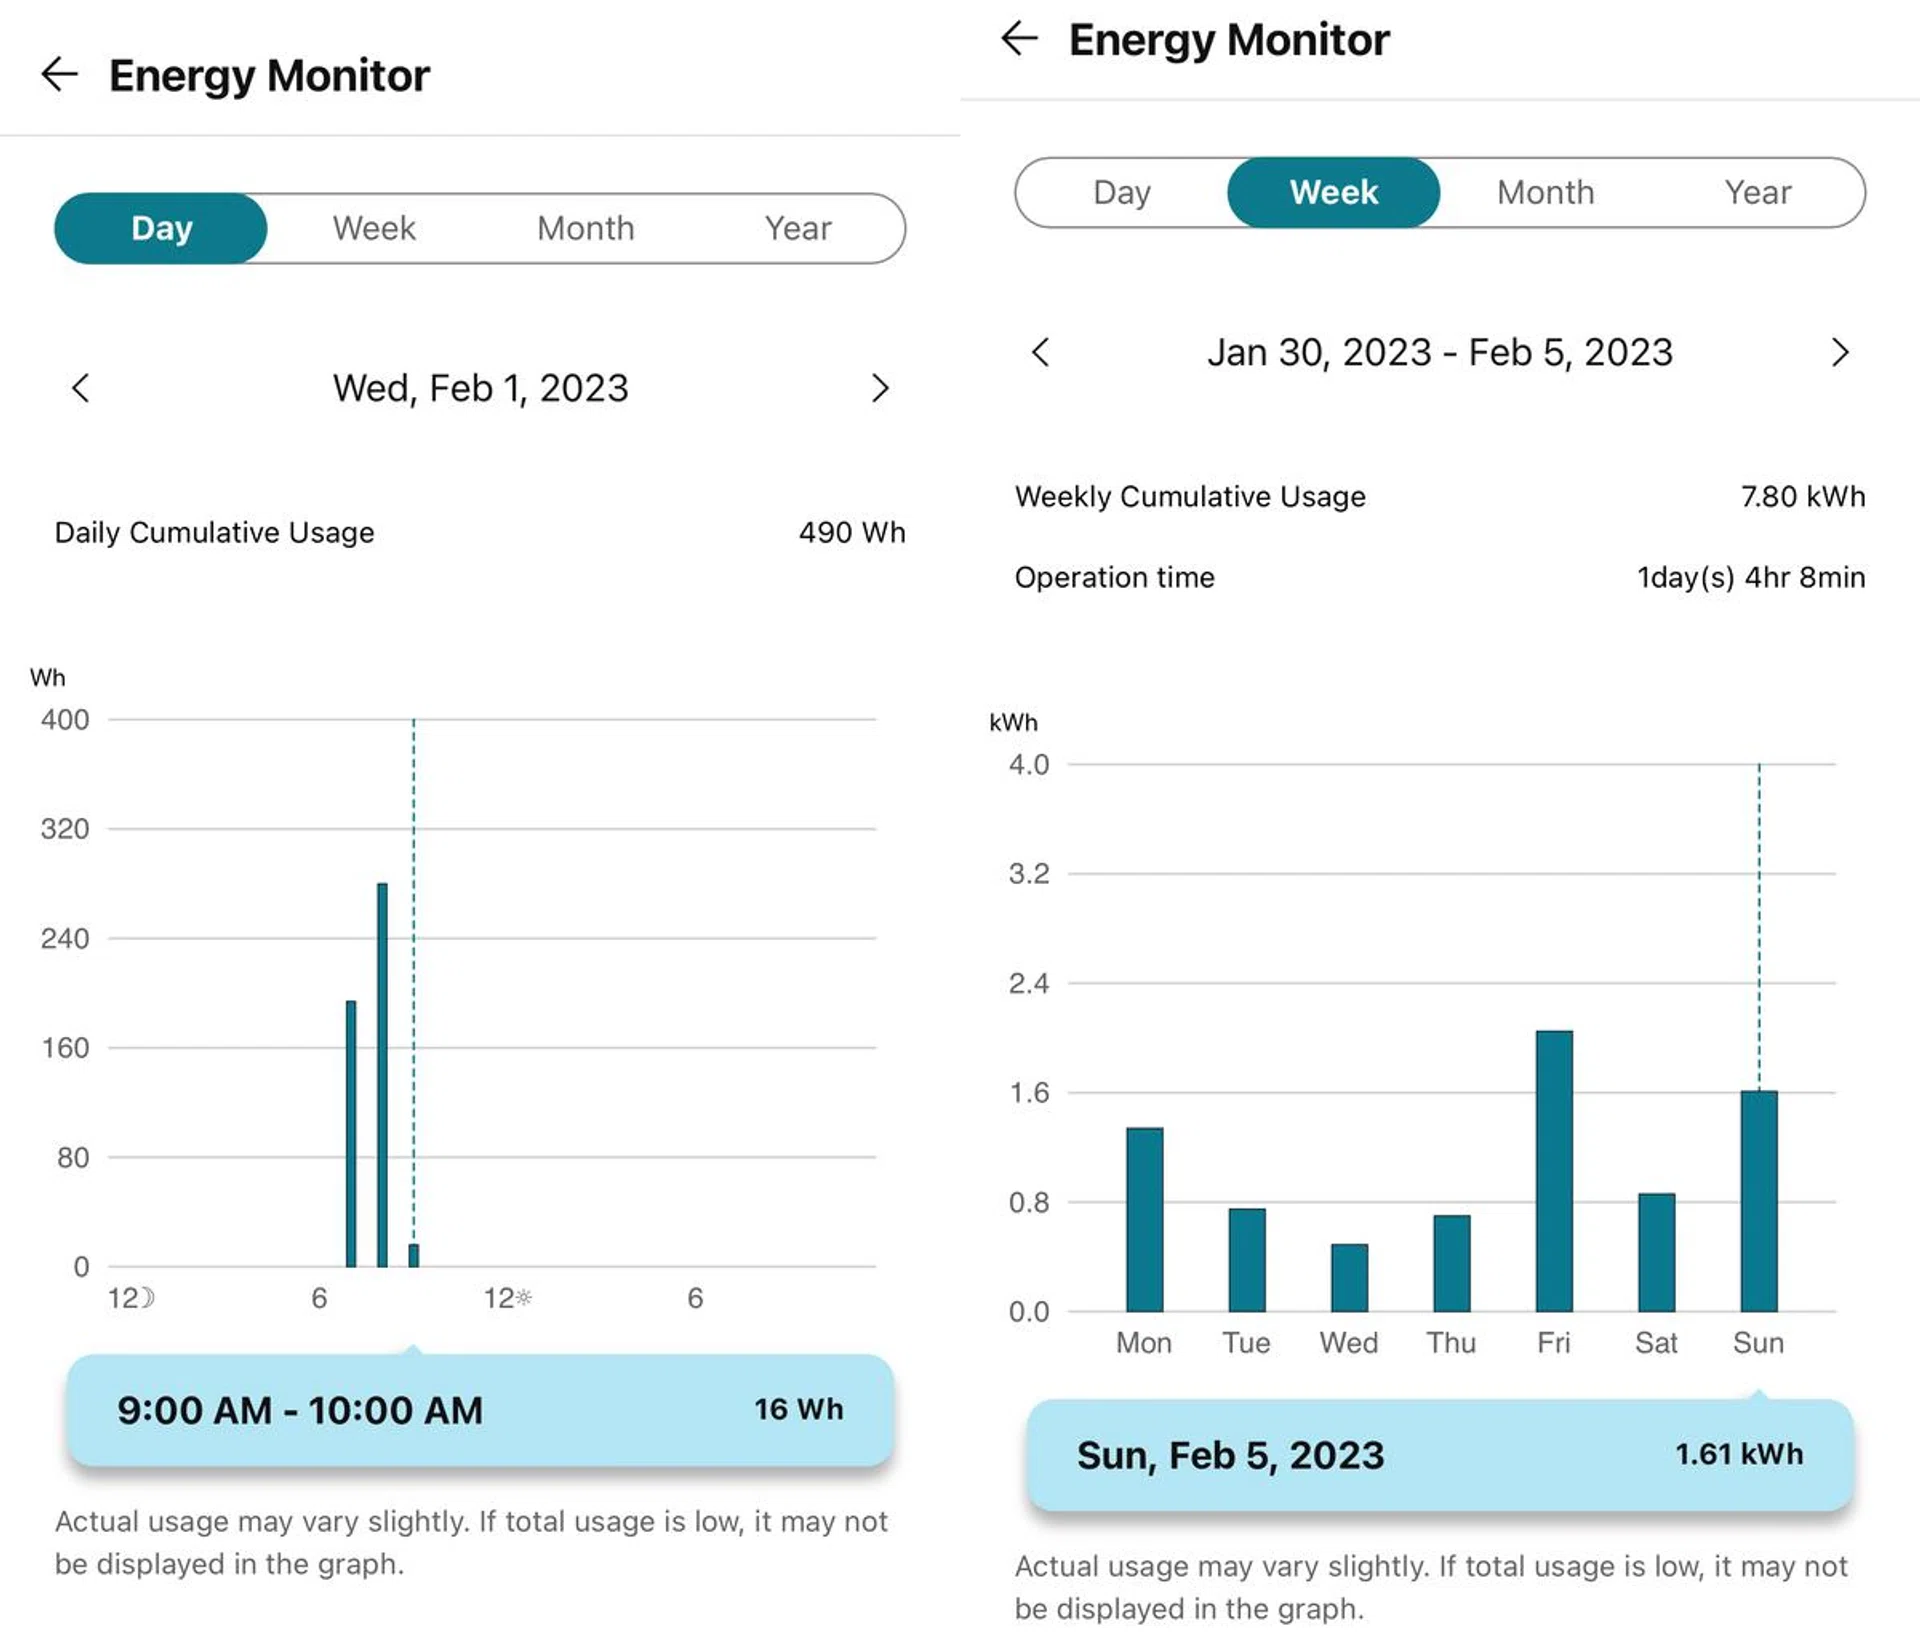
Task: Tap the Sunday bar in weekly chart
Action: (1758, 1200)
